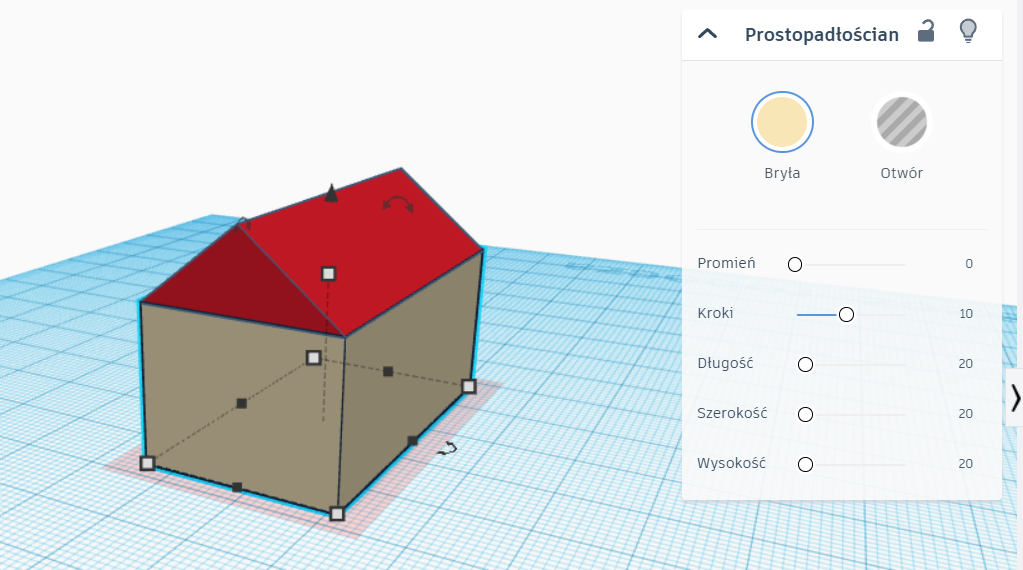Click the Wysokość slider handle
The width and height of the screenshot is (1023, 570).
coord(806,464)
